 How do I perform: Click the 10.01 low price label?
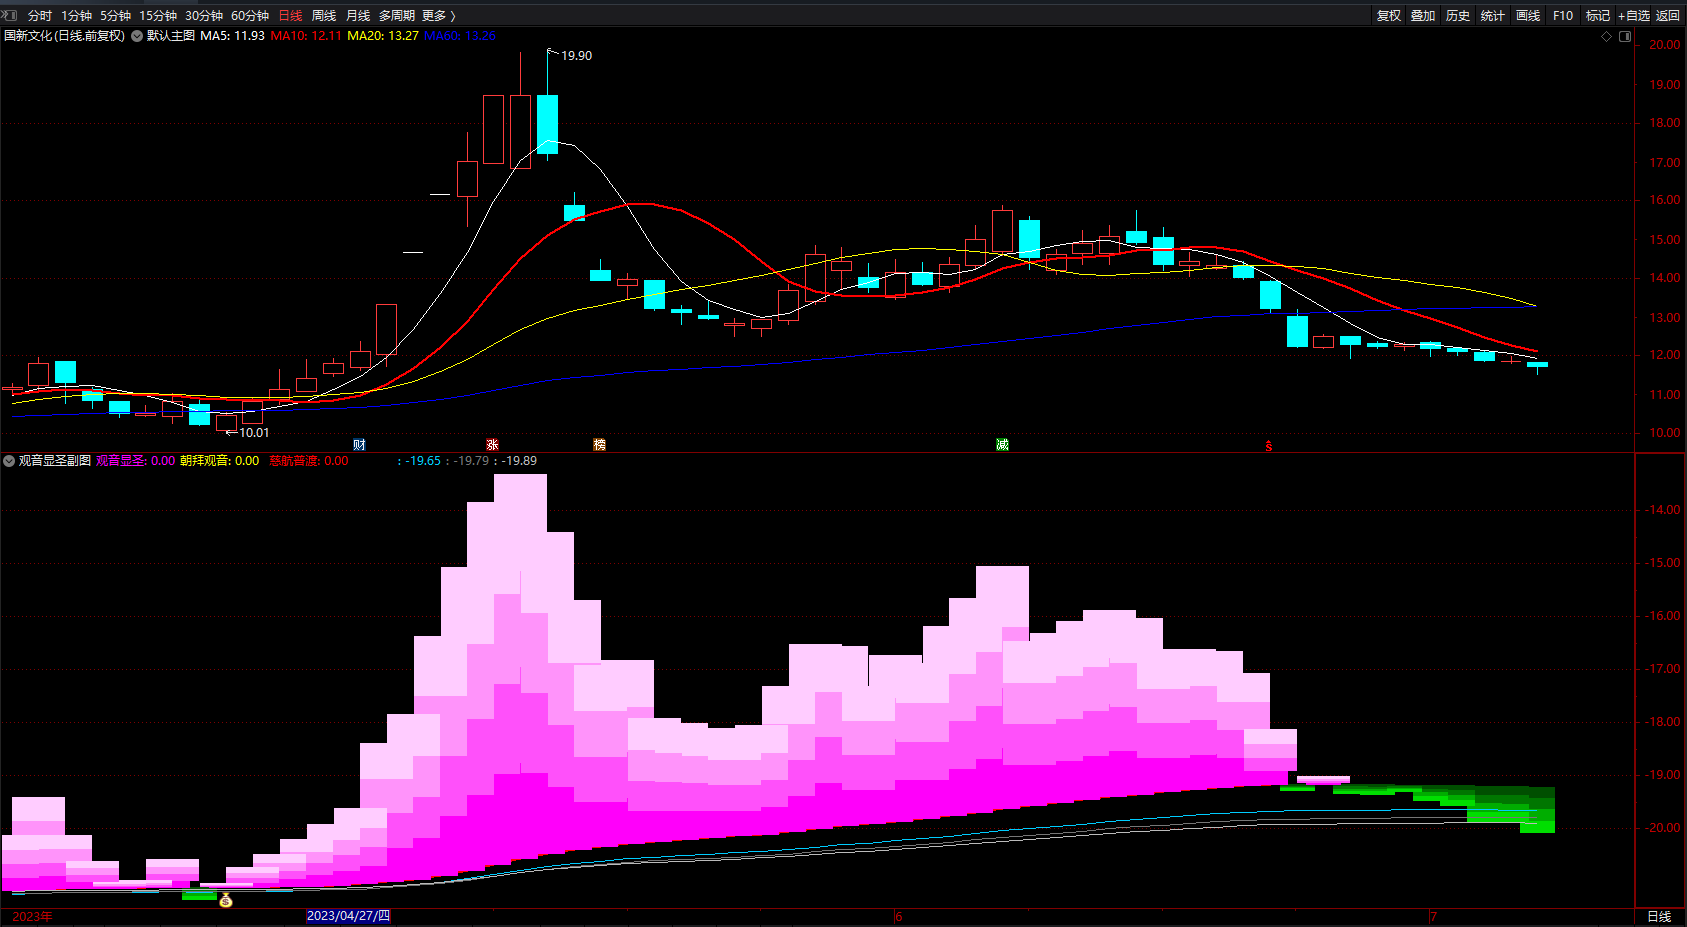coord(254,433)
